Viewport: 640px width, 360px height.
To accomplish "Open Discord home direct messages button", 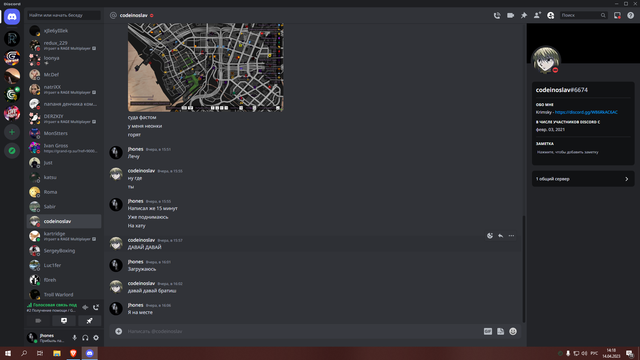I will coord(12,17).
